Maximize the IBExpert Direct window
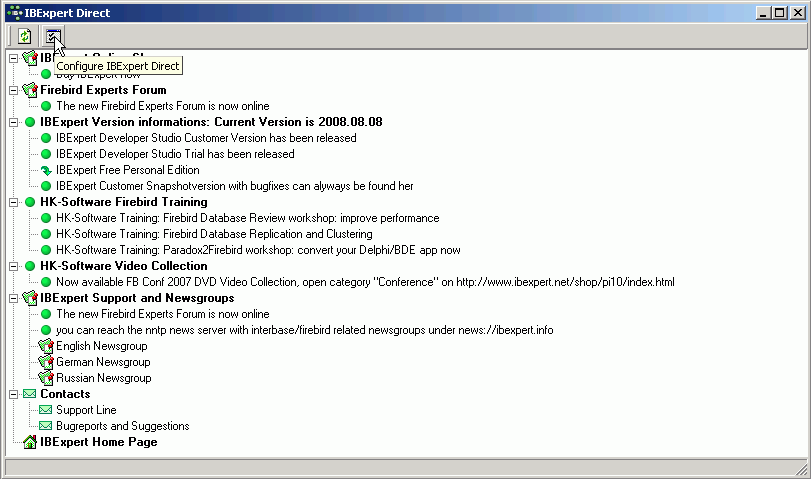Screen dimensions: 811x479 pyautogui.click(x=780, y=12)
